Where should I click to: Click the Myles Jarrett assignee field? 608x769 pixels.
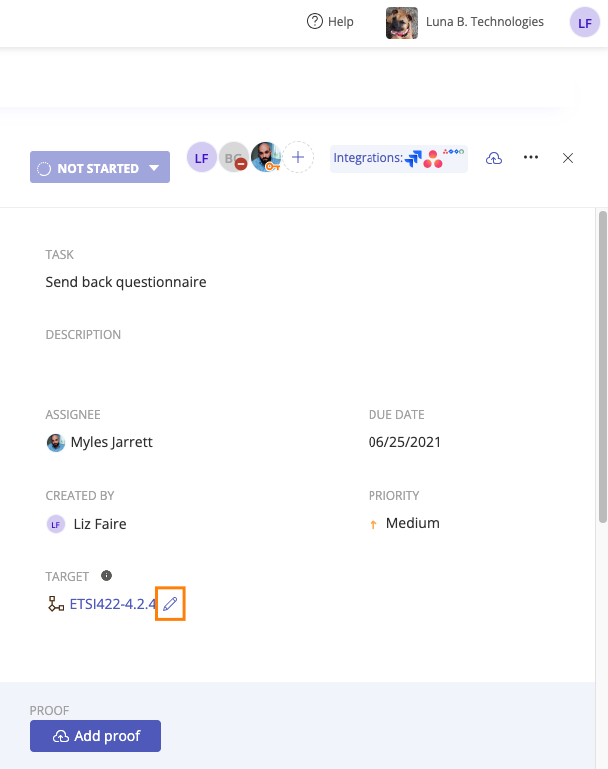pos(100,442)
